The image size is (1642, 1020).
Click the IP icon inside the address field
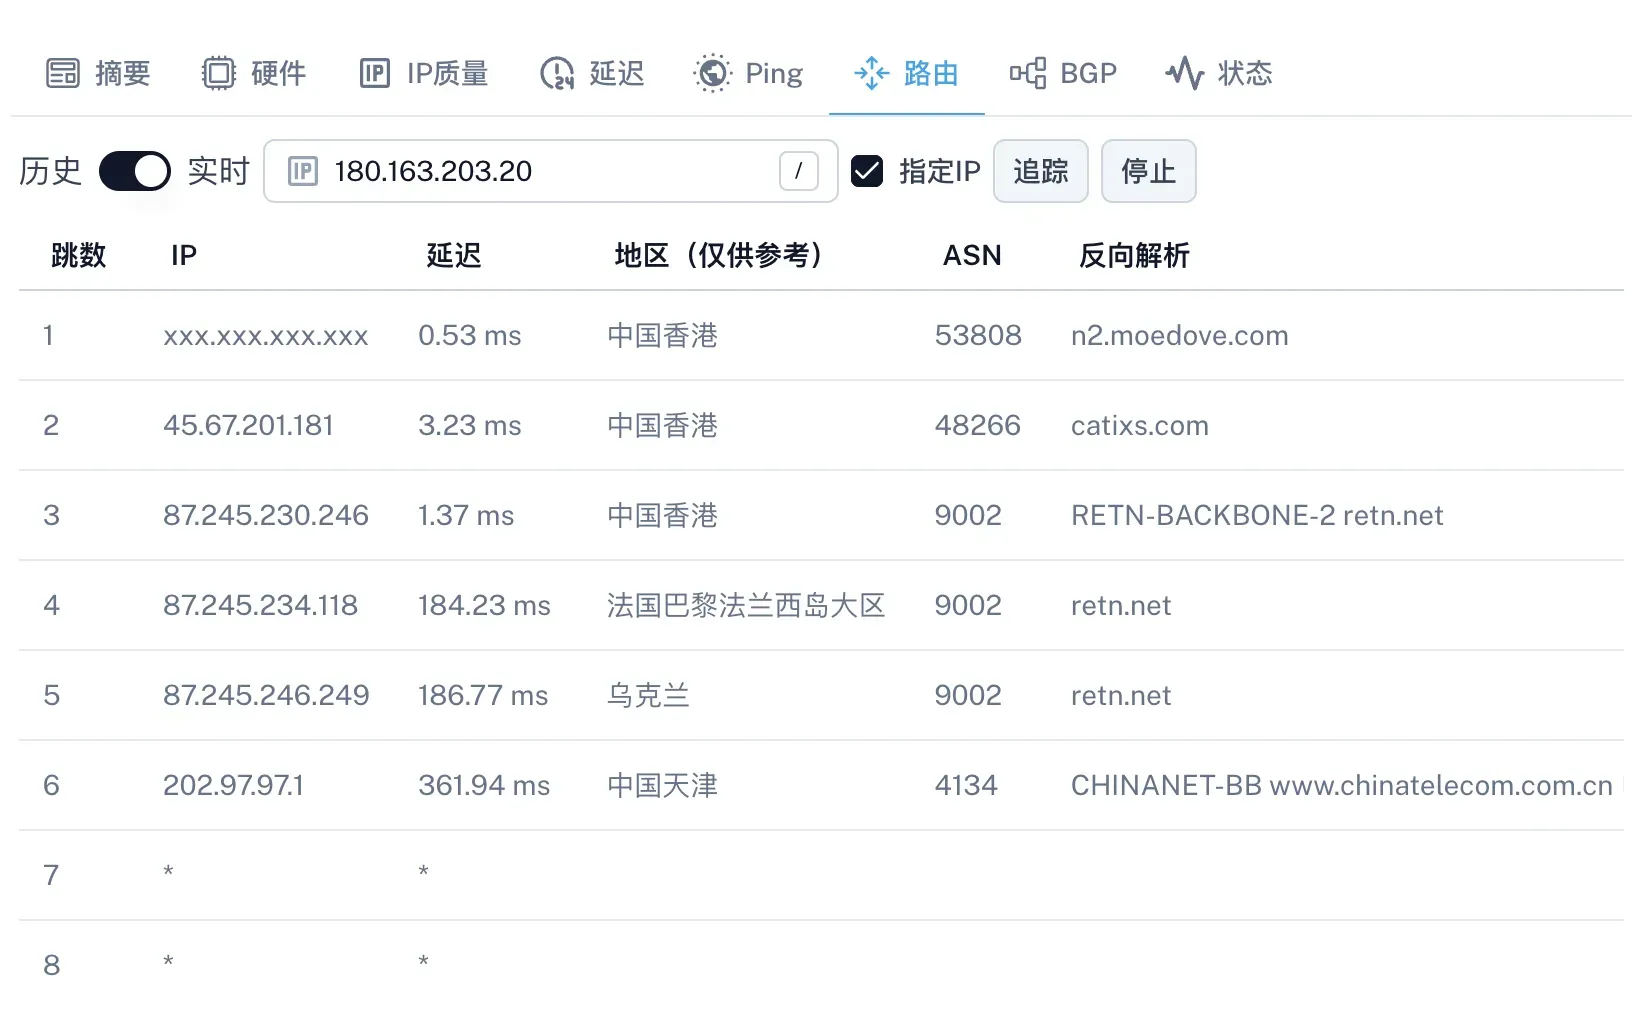tap(303, 172)
